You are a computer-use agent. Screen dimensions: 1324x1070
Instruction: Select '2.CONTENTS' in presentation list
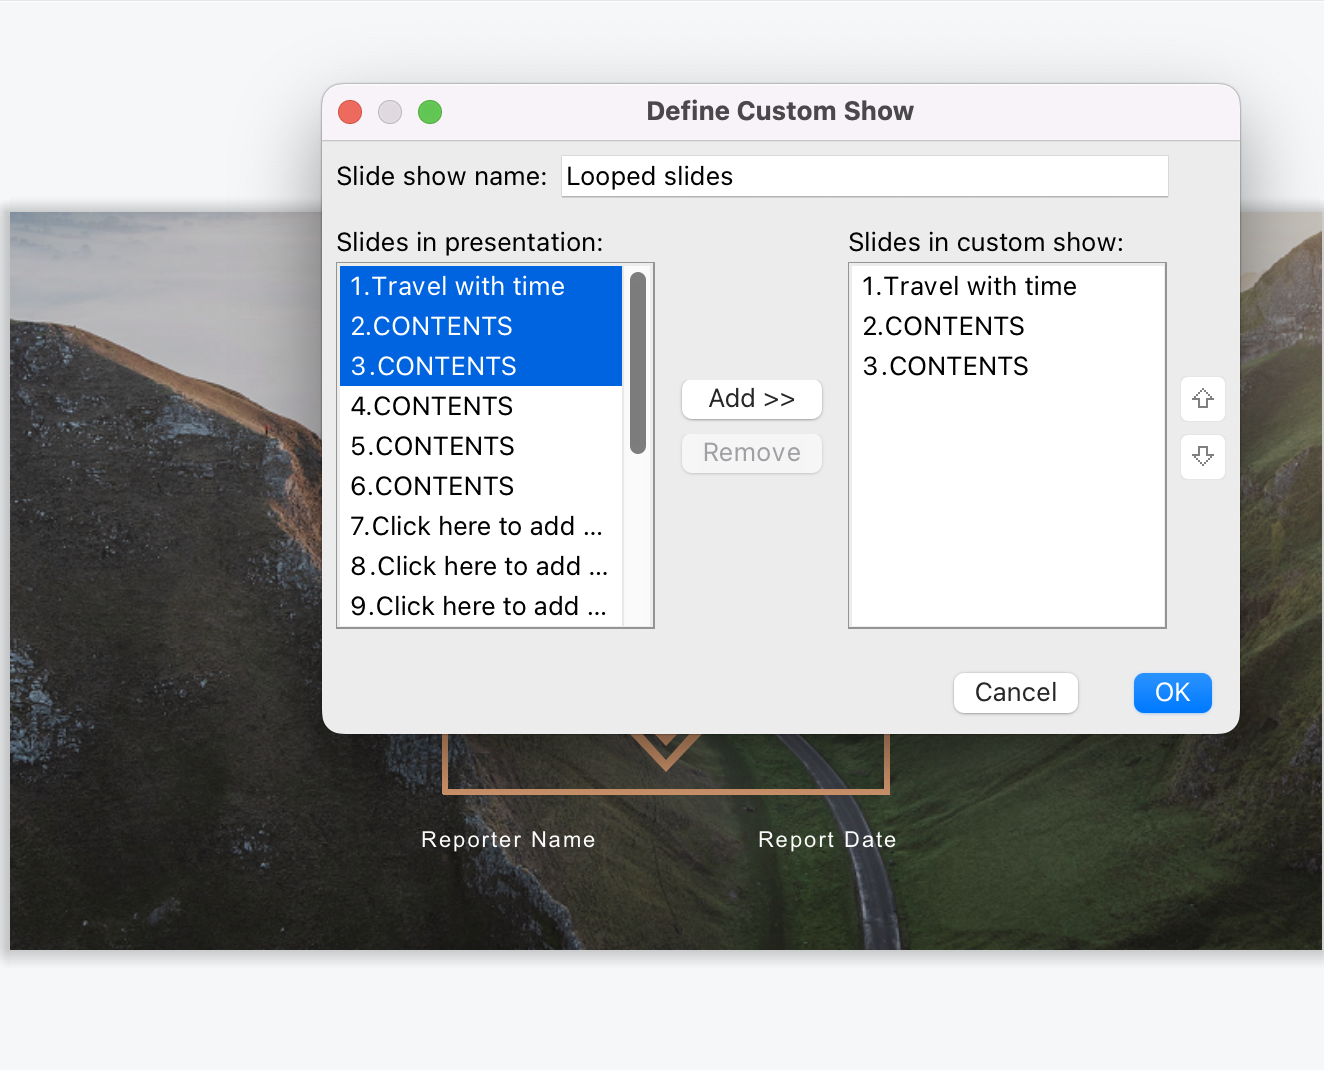(481, 326)
